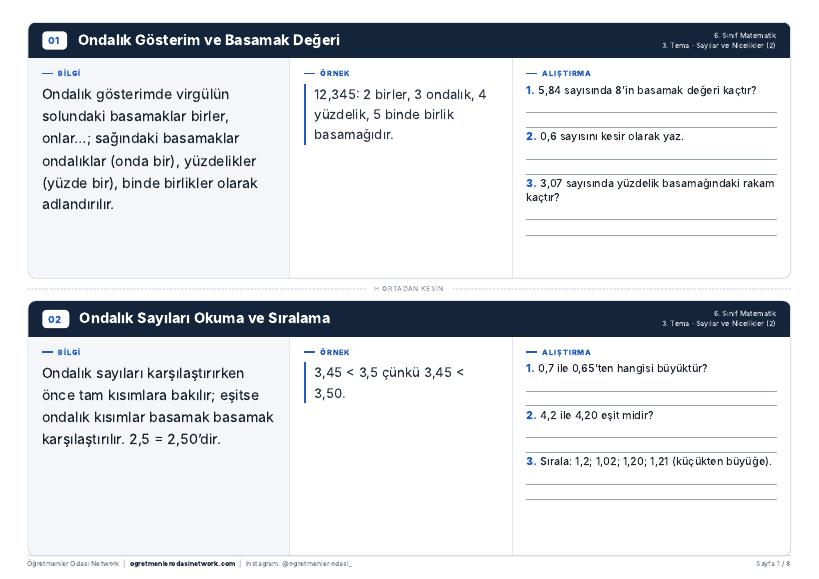Click the ORTADAN KESİN scissors cut marker
This screenshot has width=819, height=579.
409,289
